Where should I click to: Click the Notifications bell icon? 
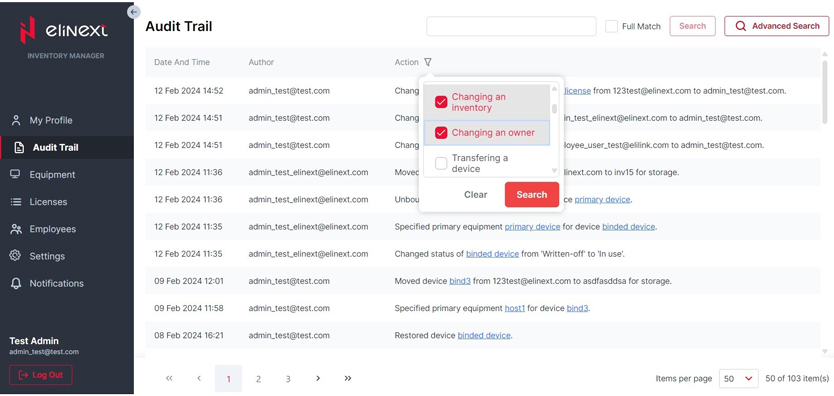pyautogui.click(x=16, y=283)
